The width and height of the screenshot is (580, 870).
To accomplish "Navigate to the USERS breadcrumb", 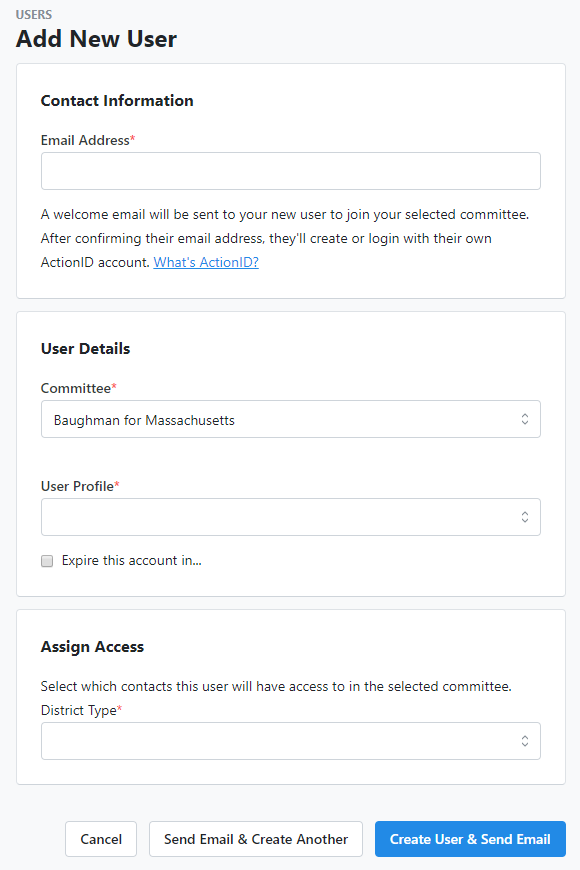I will pos(35,15).
